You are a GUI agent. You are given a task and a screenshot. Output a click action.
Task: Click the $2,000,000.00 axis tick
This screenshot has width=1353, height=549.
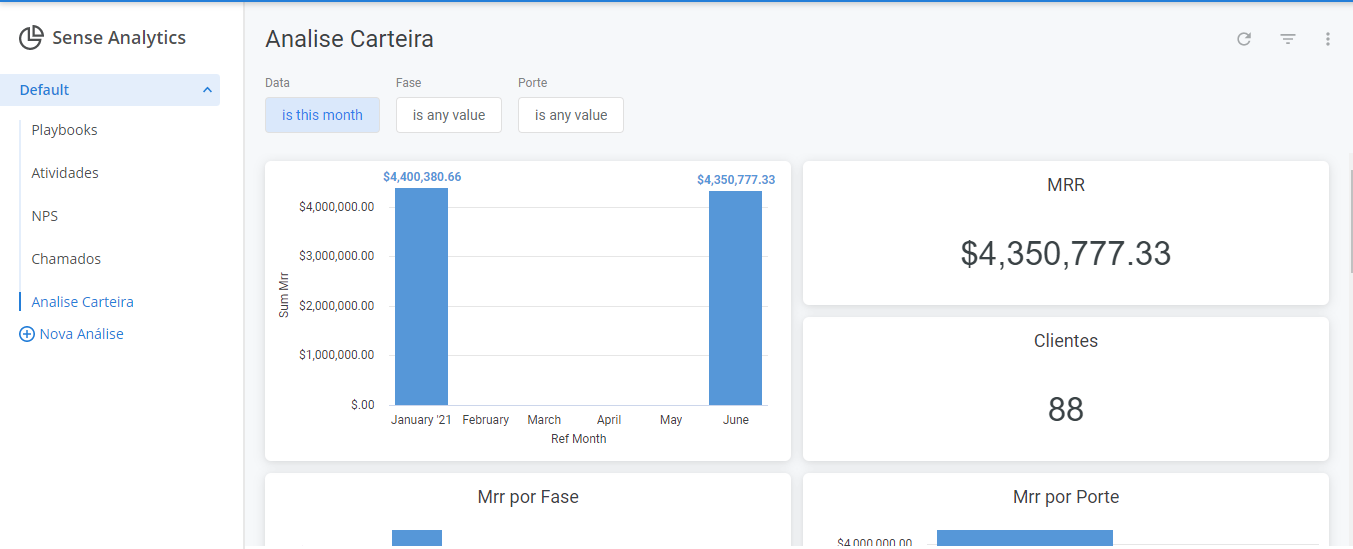(x=336, y=306)
